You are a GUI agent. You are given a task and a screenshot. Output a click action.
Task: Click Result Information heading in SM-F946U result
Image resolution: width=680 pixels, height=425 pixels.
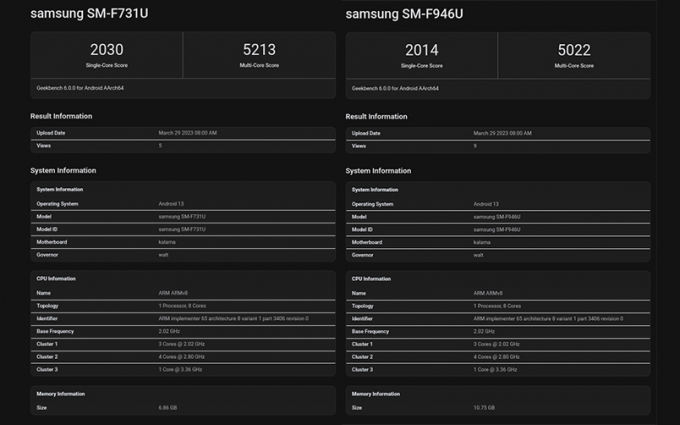[x=376, y=117]
